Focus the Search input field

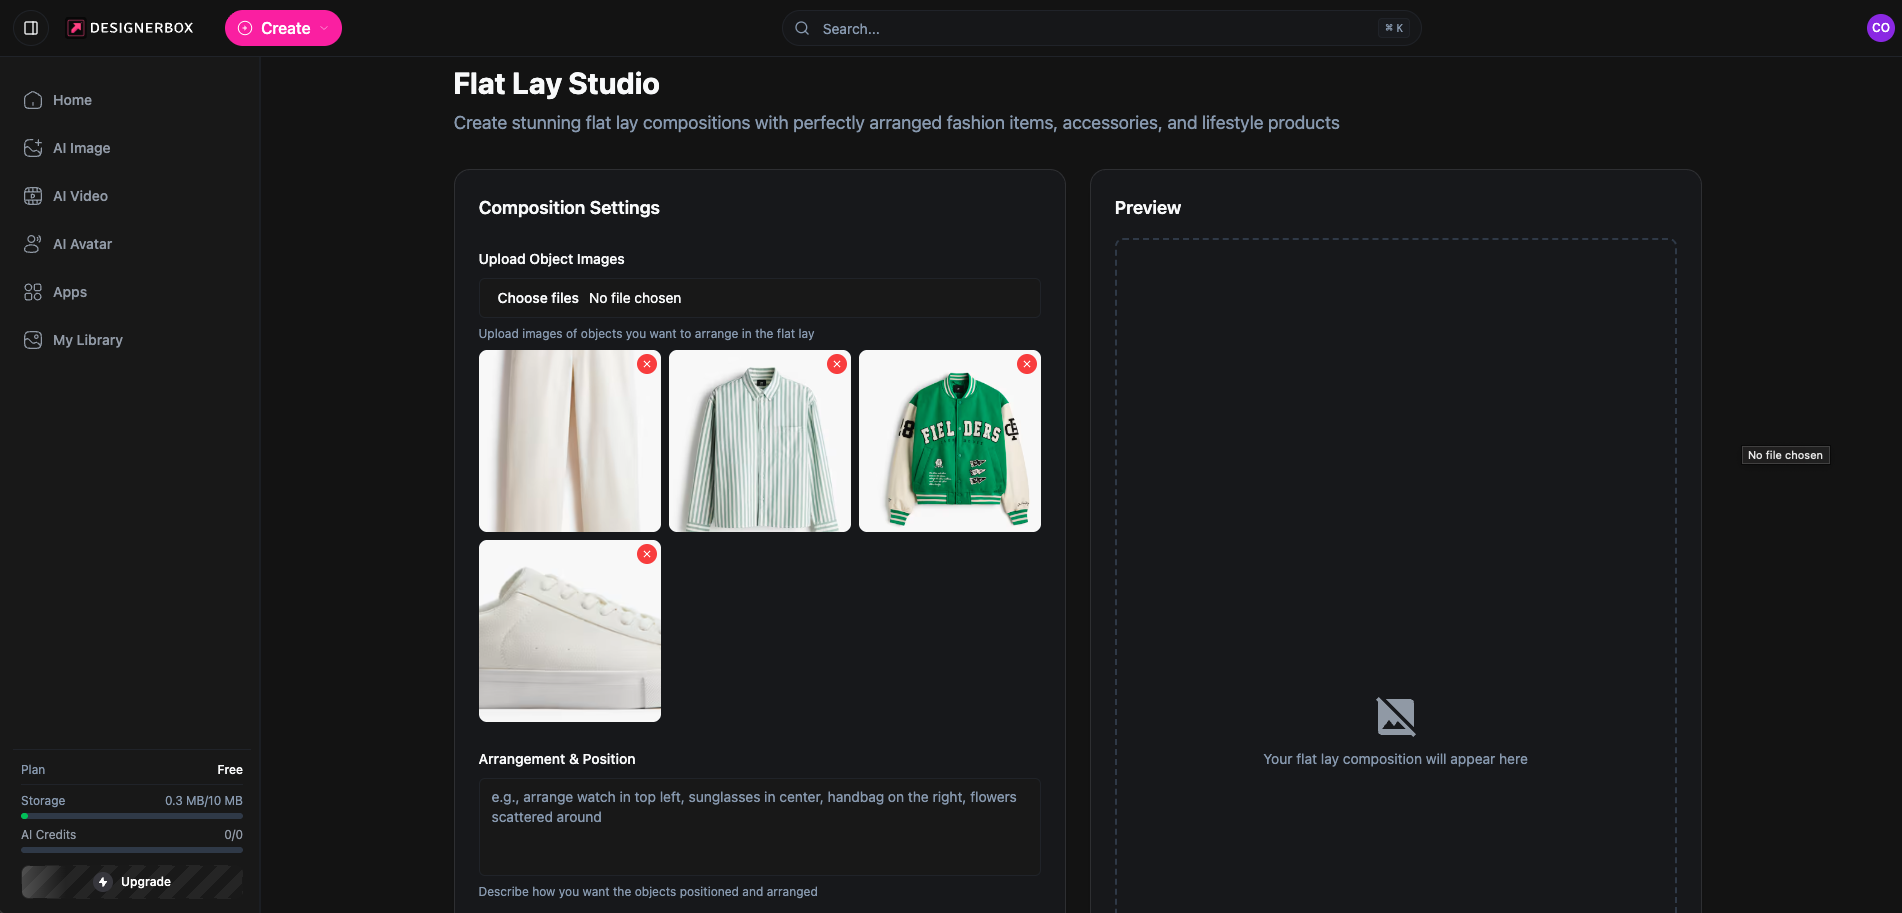coord(1101,28)
